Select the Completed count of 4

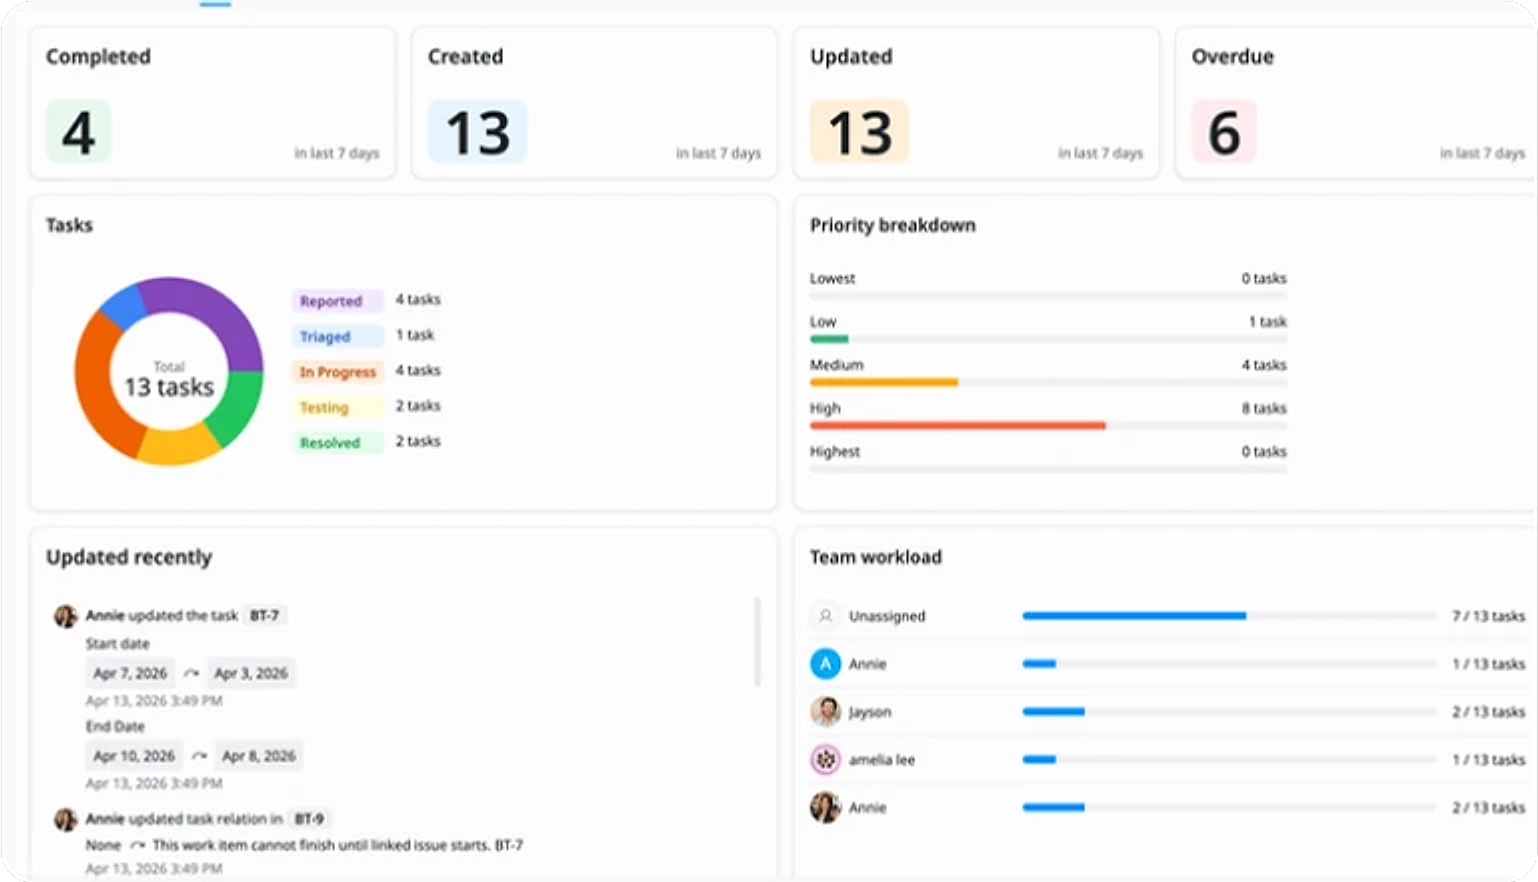click(x=78, y=132)
